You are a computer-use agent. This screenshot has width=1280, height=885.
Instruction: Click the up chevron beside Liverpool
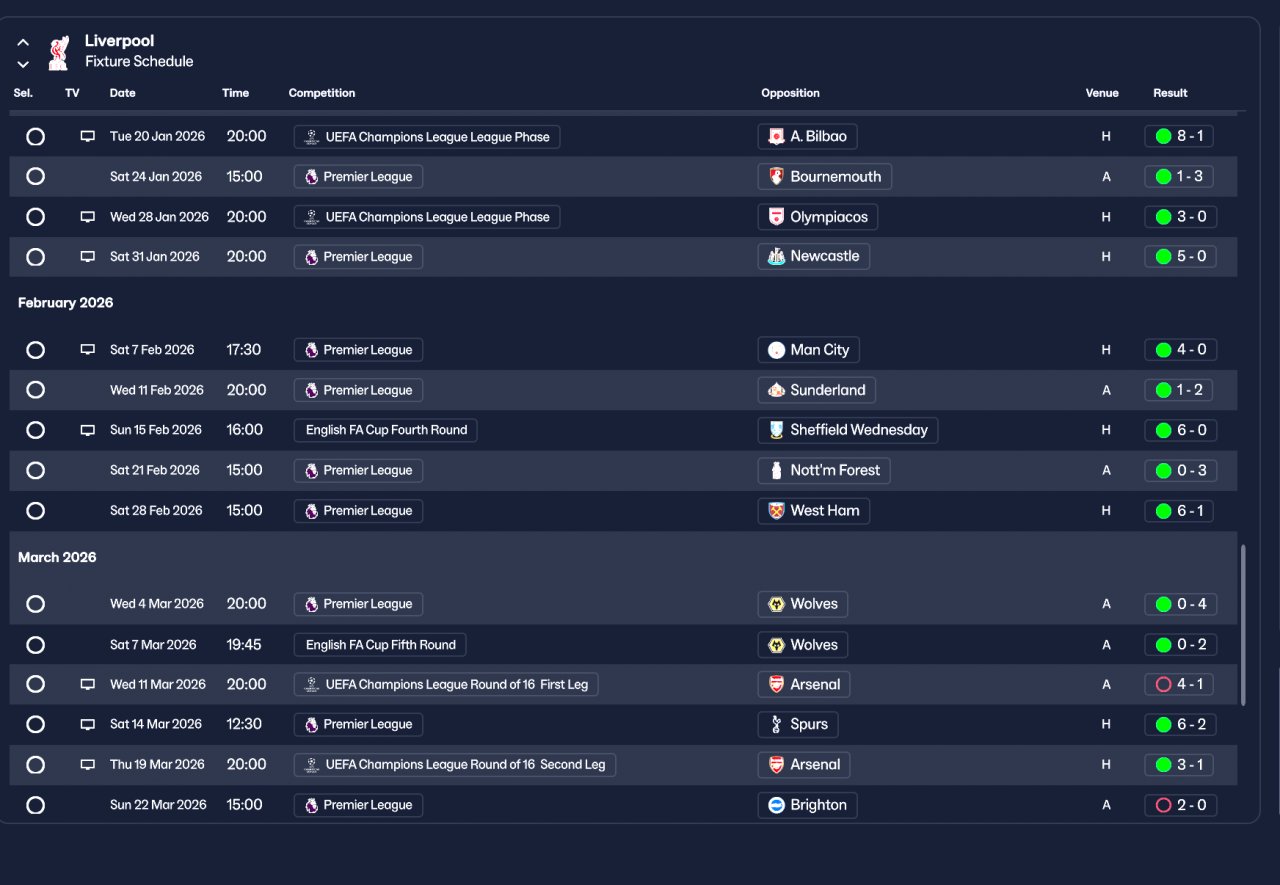click(23, 43)
